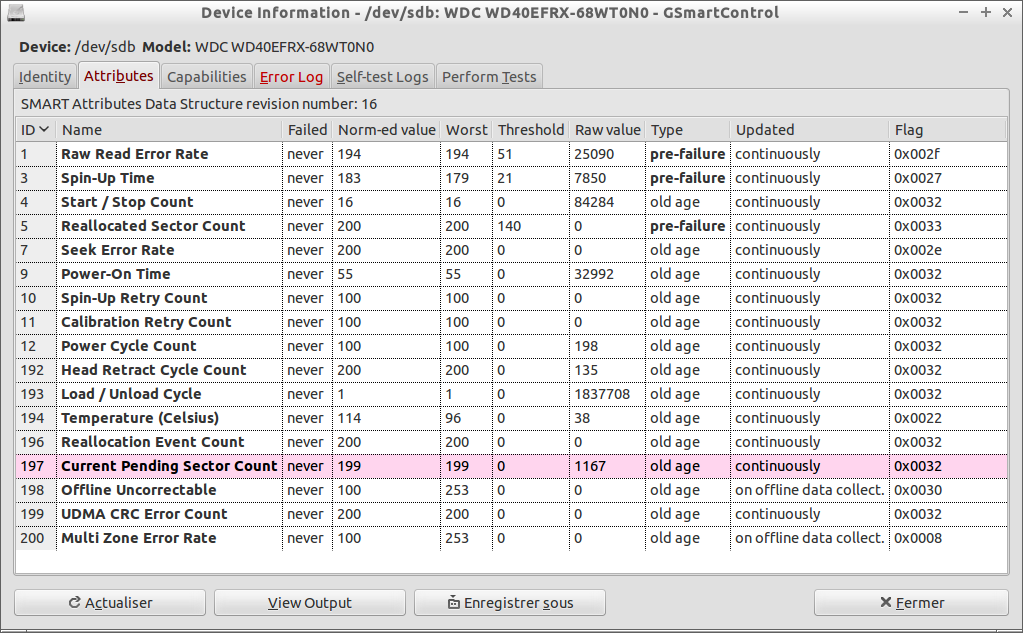
Task: Click the Model: WDC WD40EFRX-68WT0N0 label
Action: tap(258, 47)
